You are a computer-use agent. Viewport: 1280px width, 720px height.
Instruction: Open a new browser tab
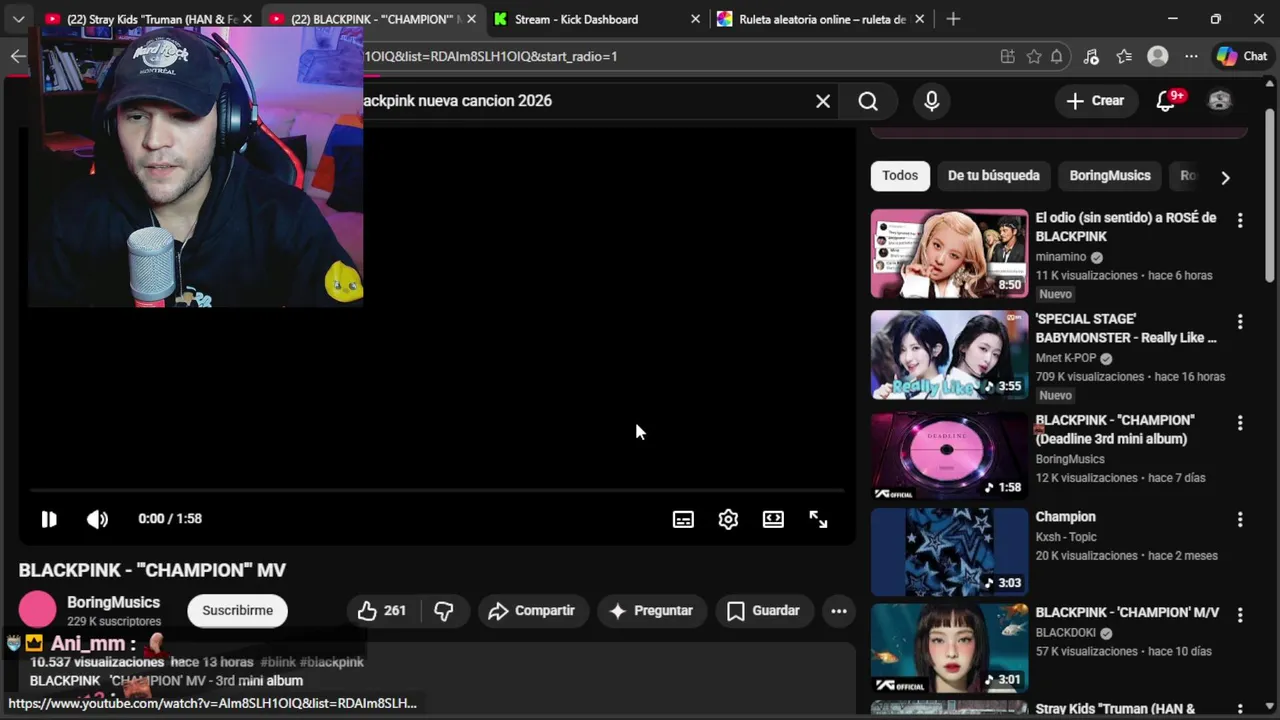pos(953,19)
